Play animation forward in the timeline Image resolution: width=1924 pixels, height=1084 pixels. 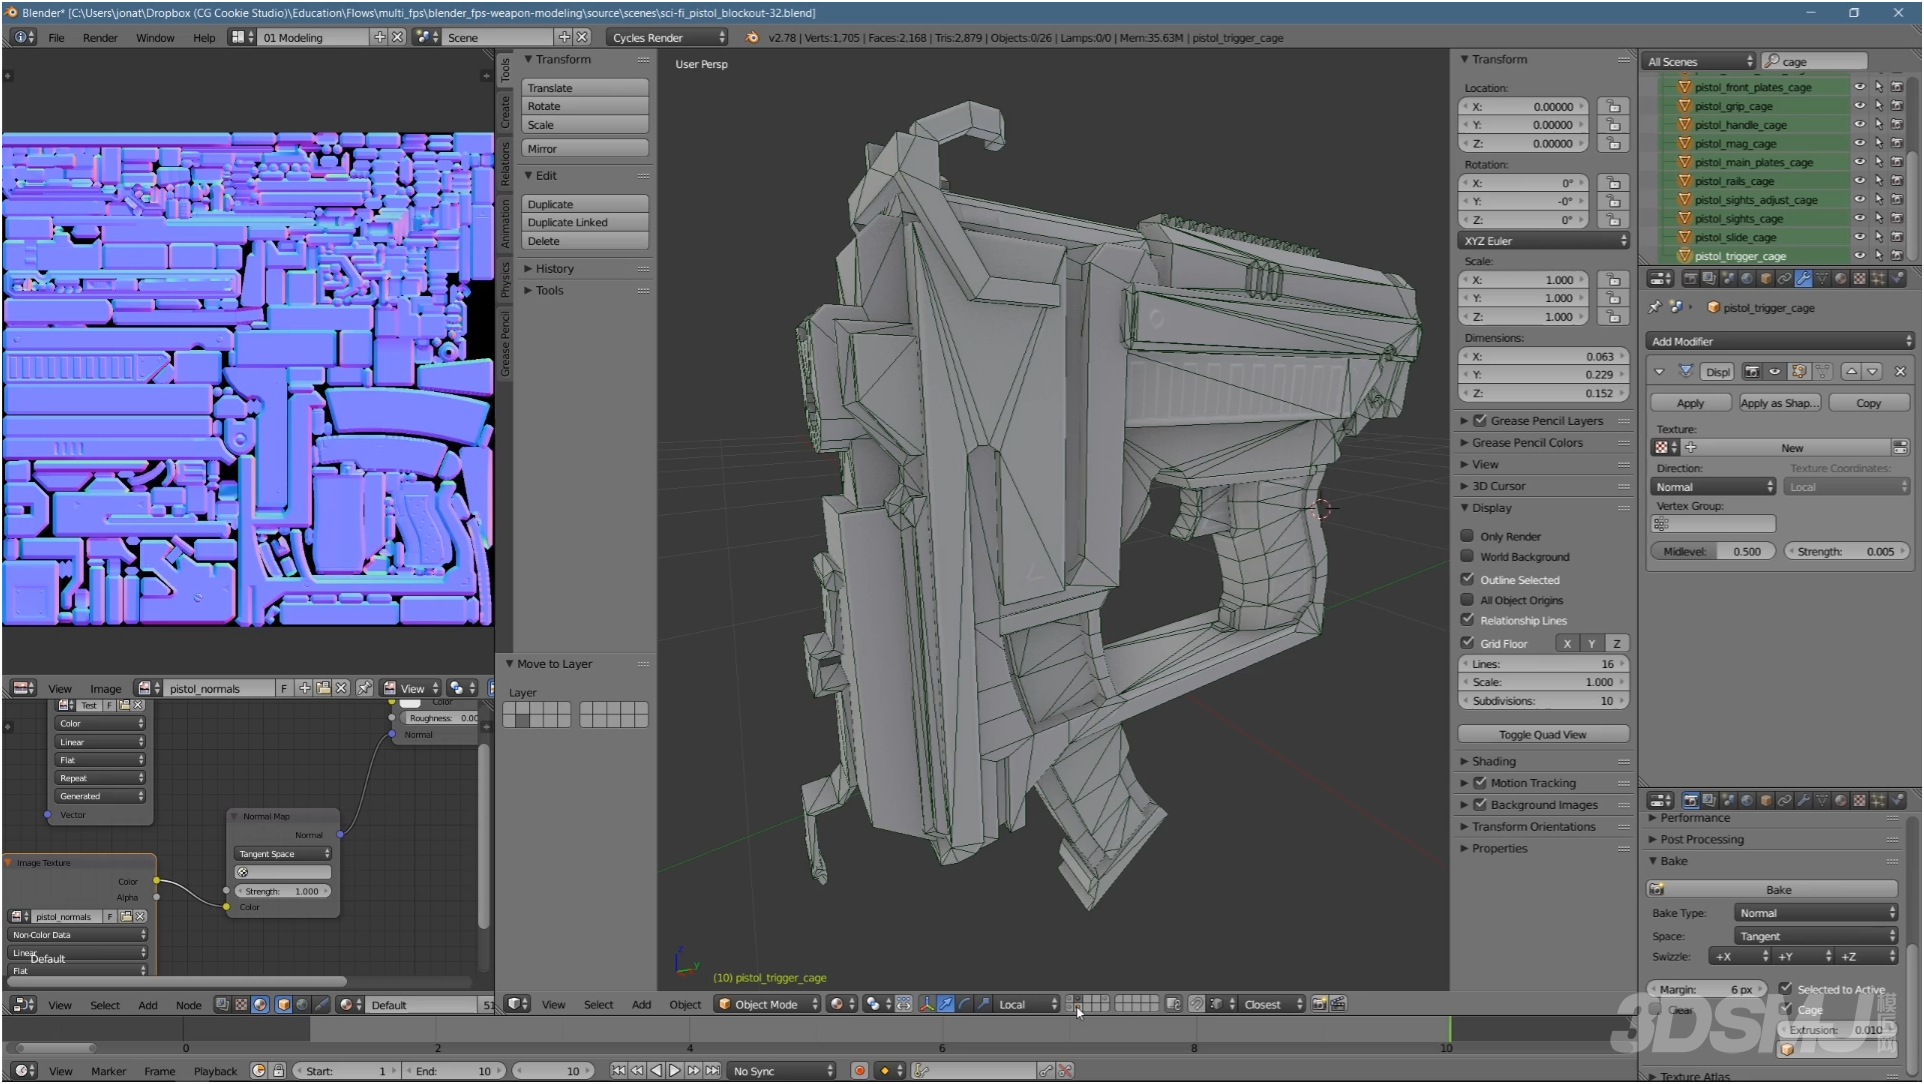[x=675, y=1071]
